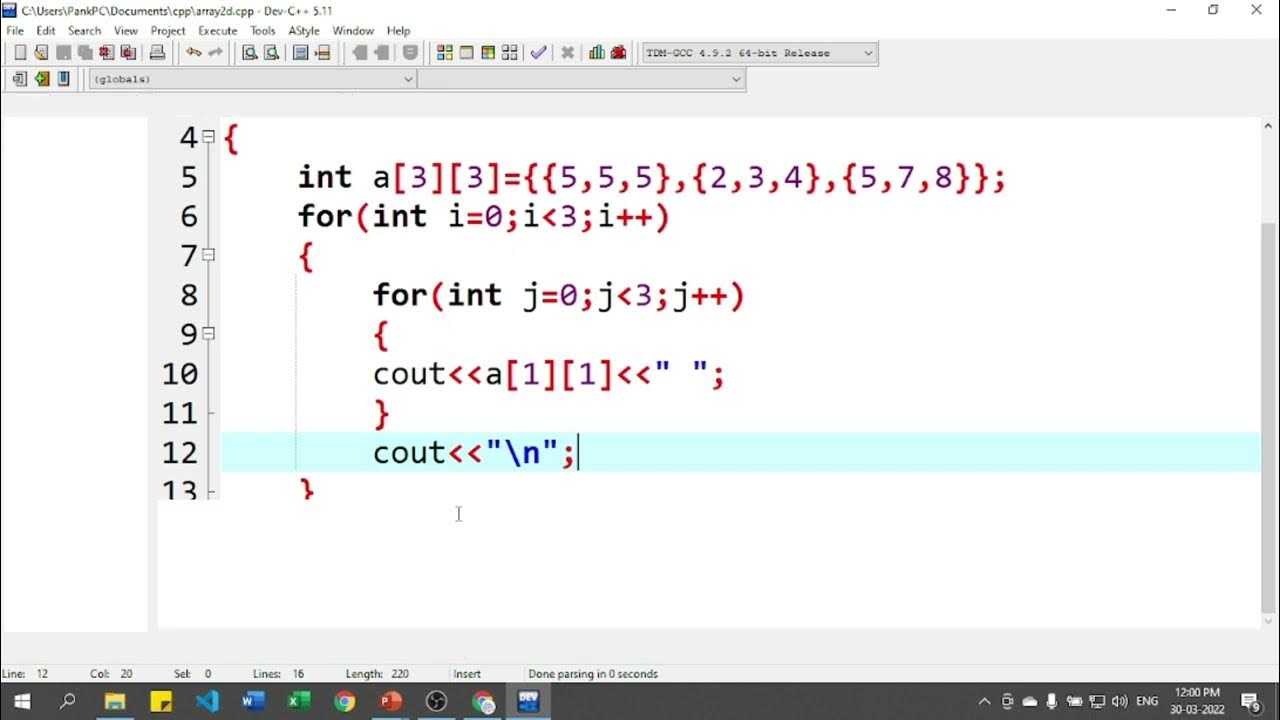Open the clock showing 30-03-2022

[1196, 700]
